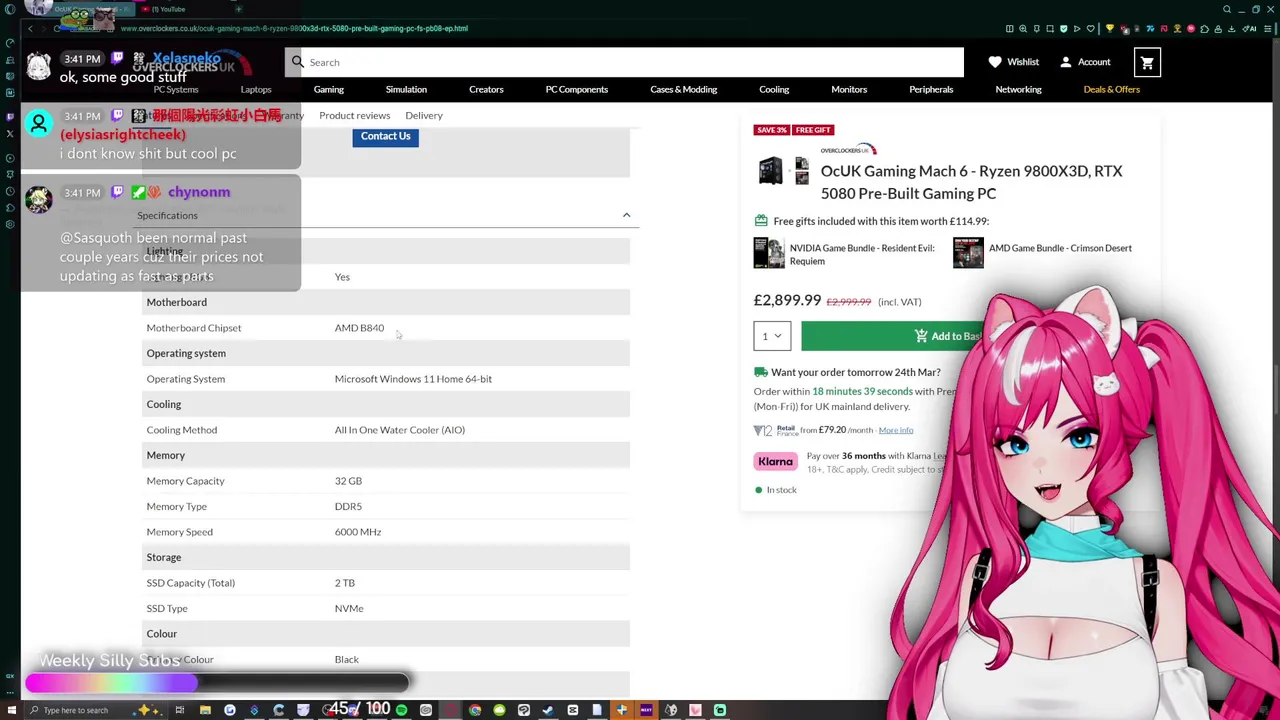Open the PC Systems menu
Screen dimensions: 1280x720
(x=176, y=89)
